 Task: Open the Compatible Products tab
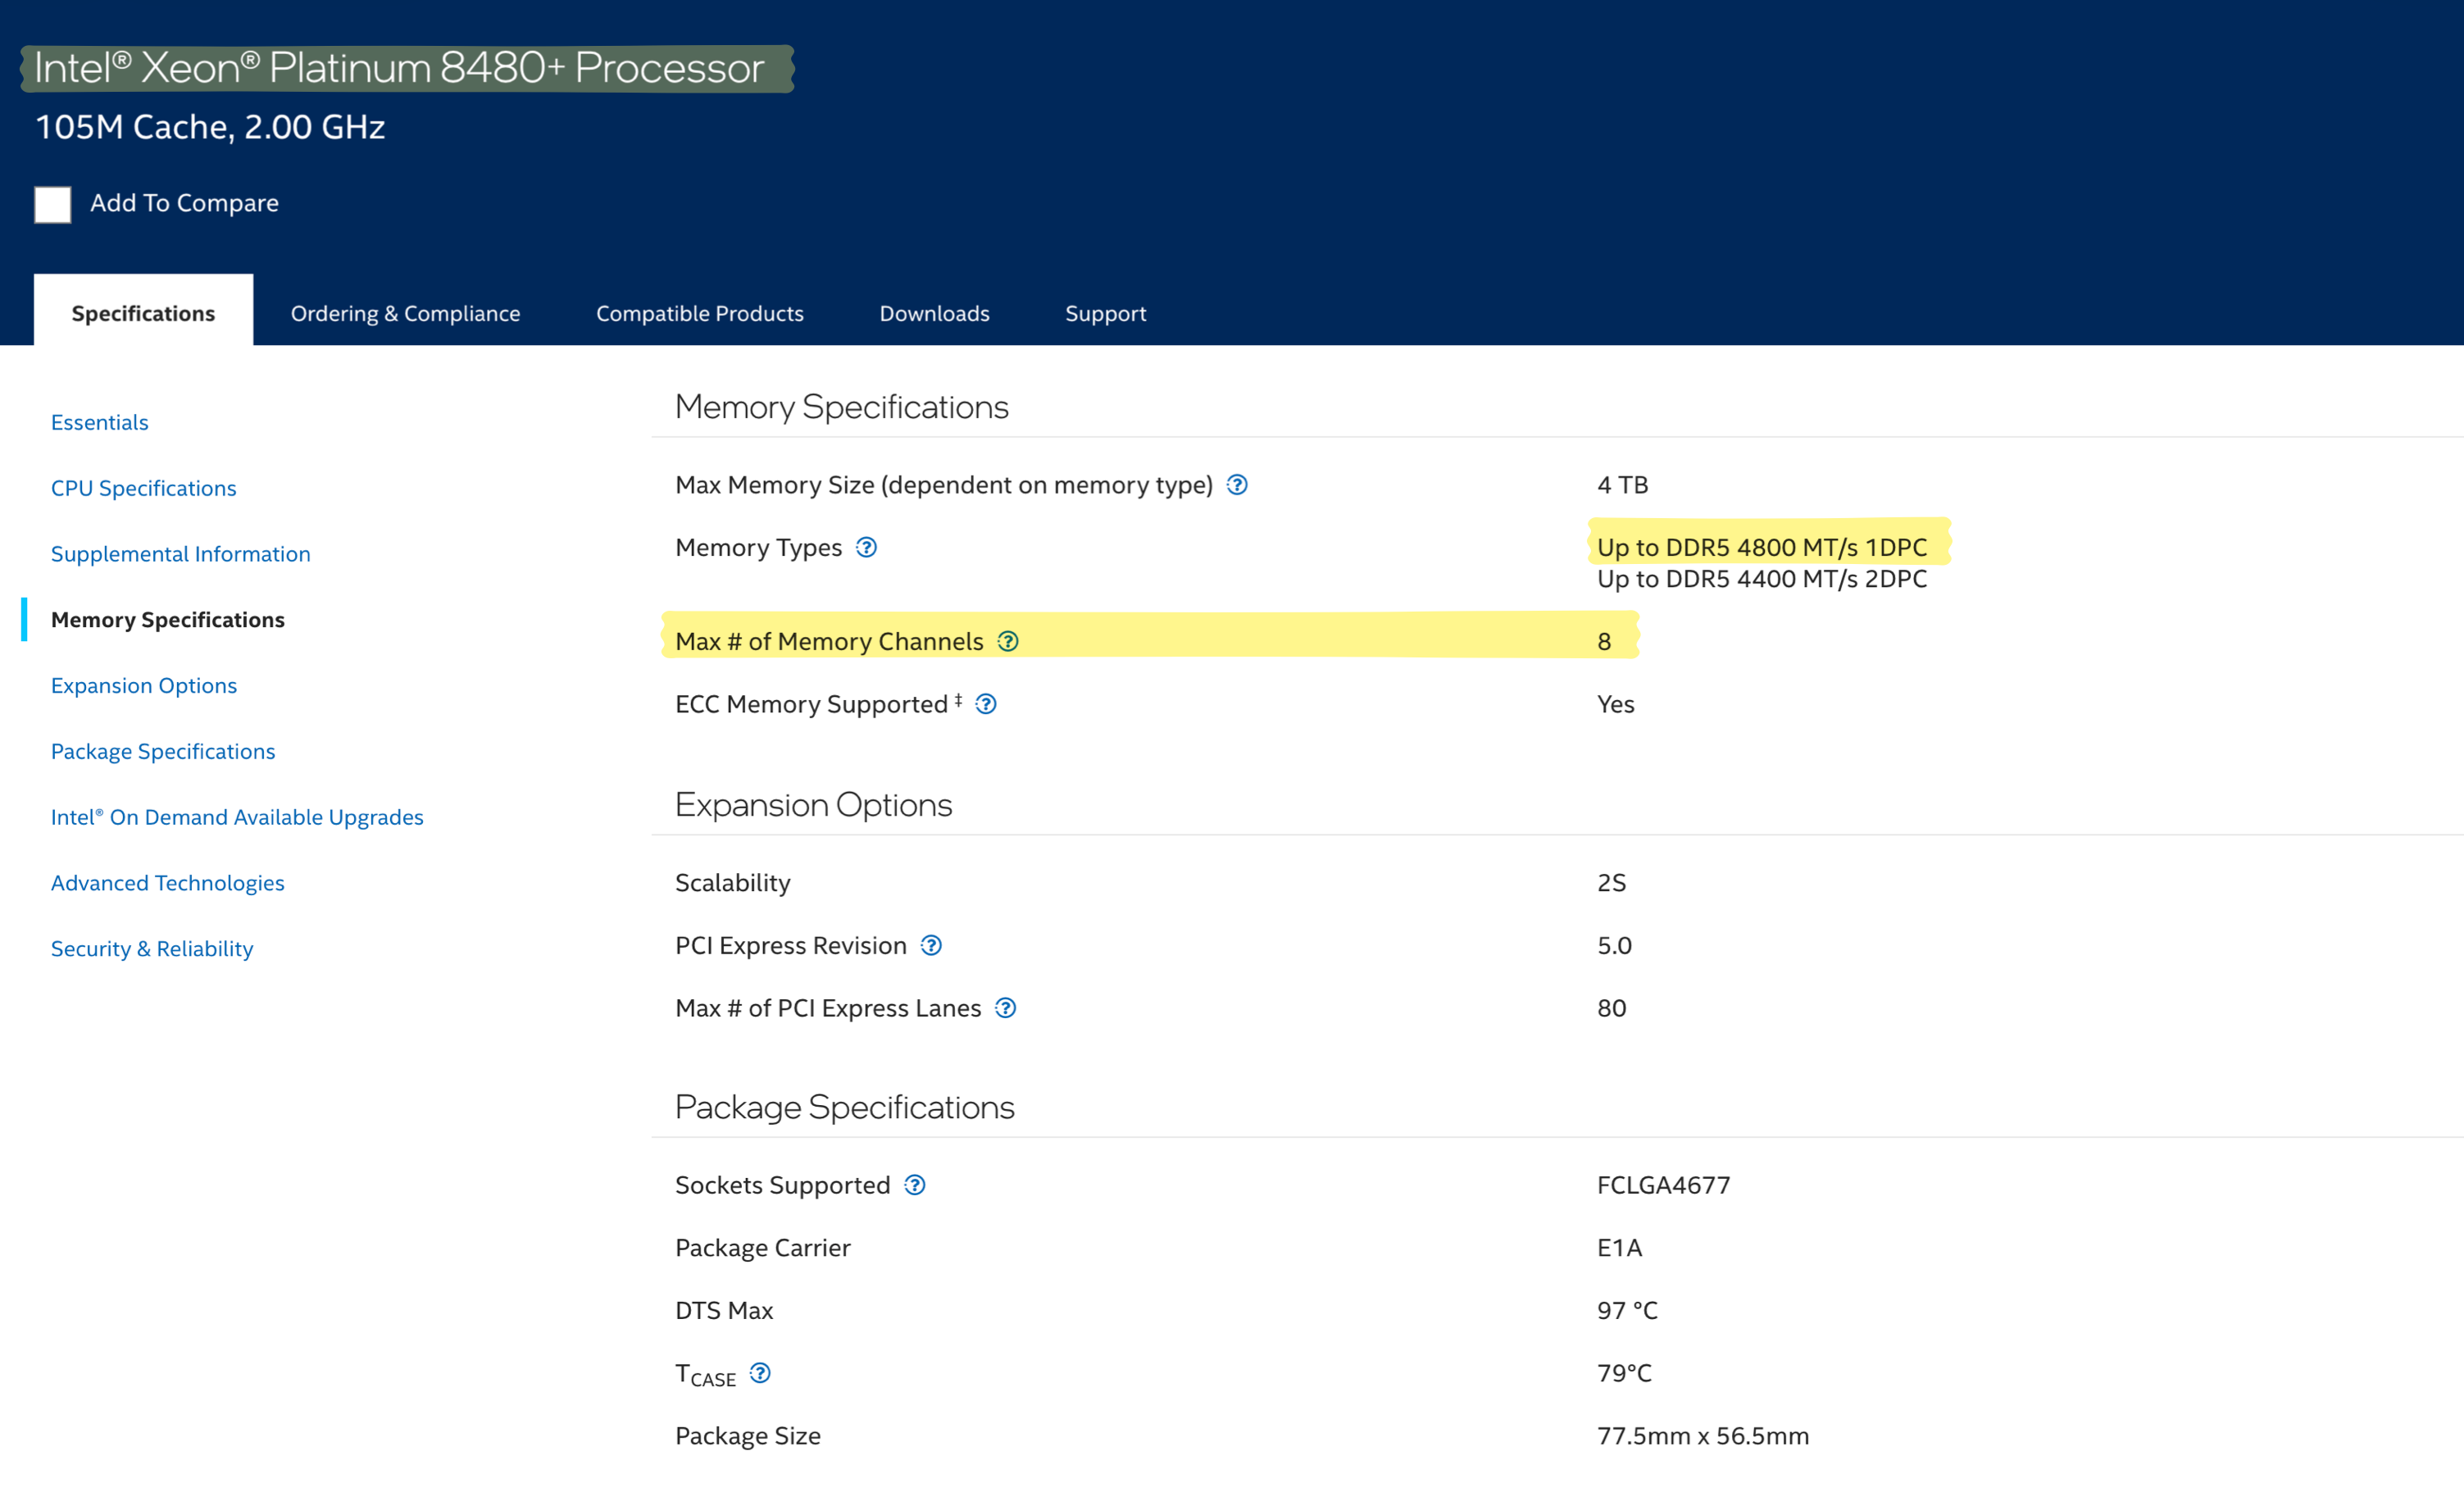(700, 314)
